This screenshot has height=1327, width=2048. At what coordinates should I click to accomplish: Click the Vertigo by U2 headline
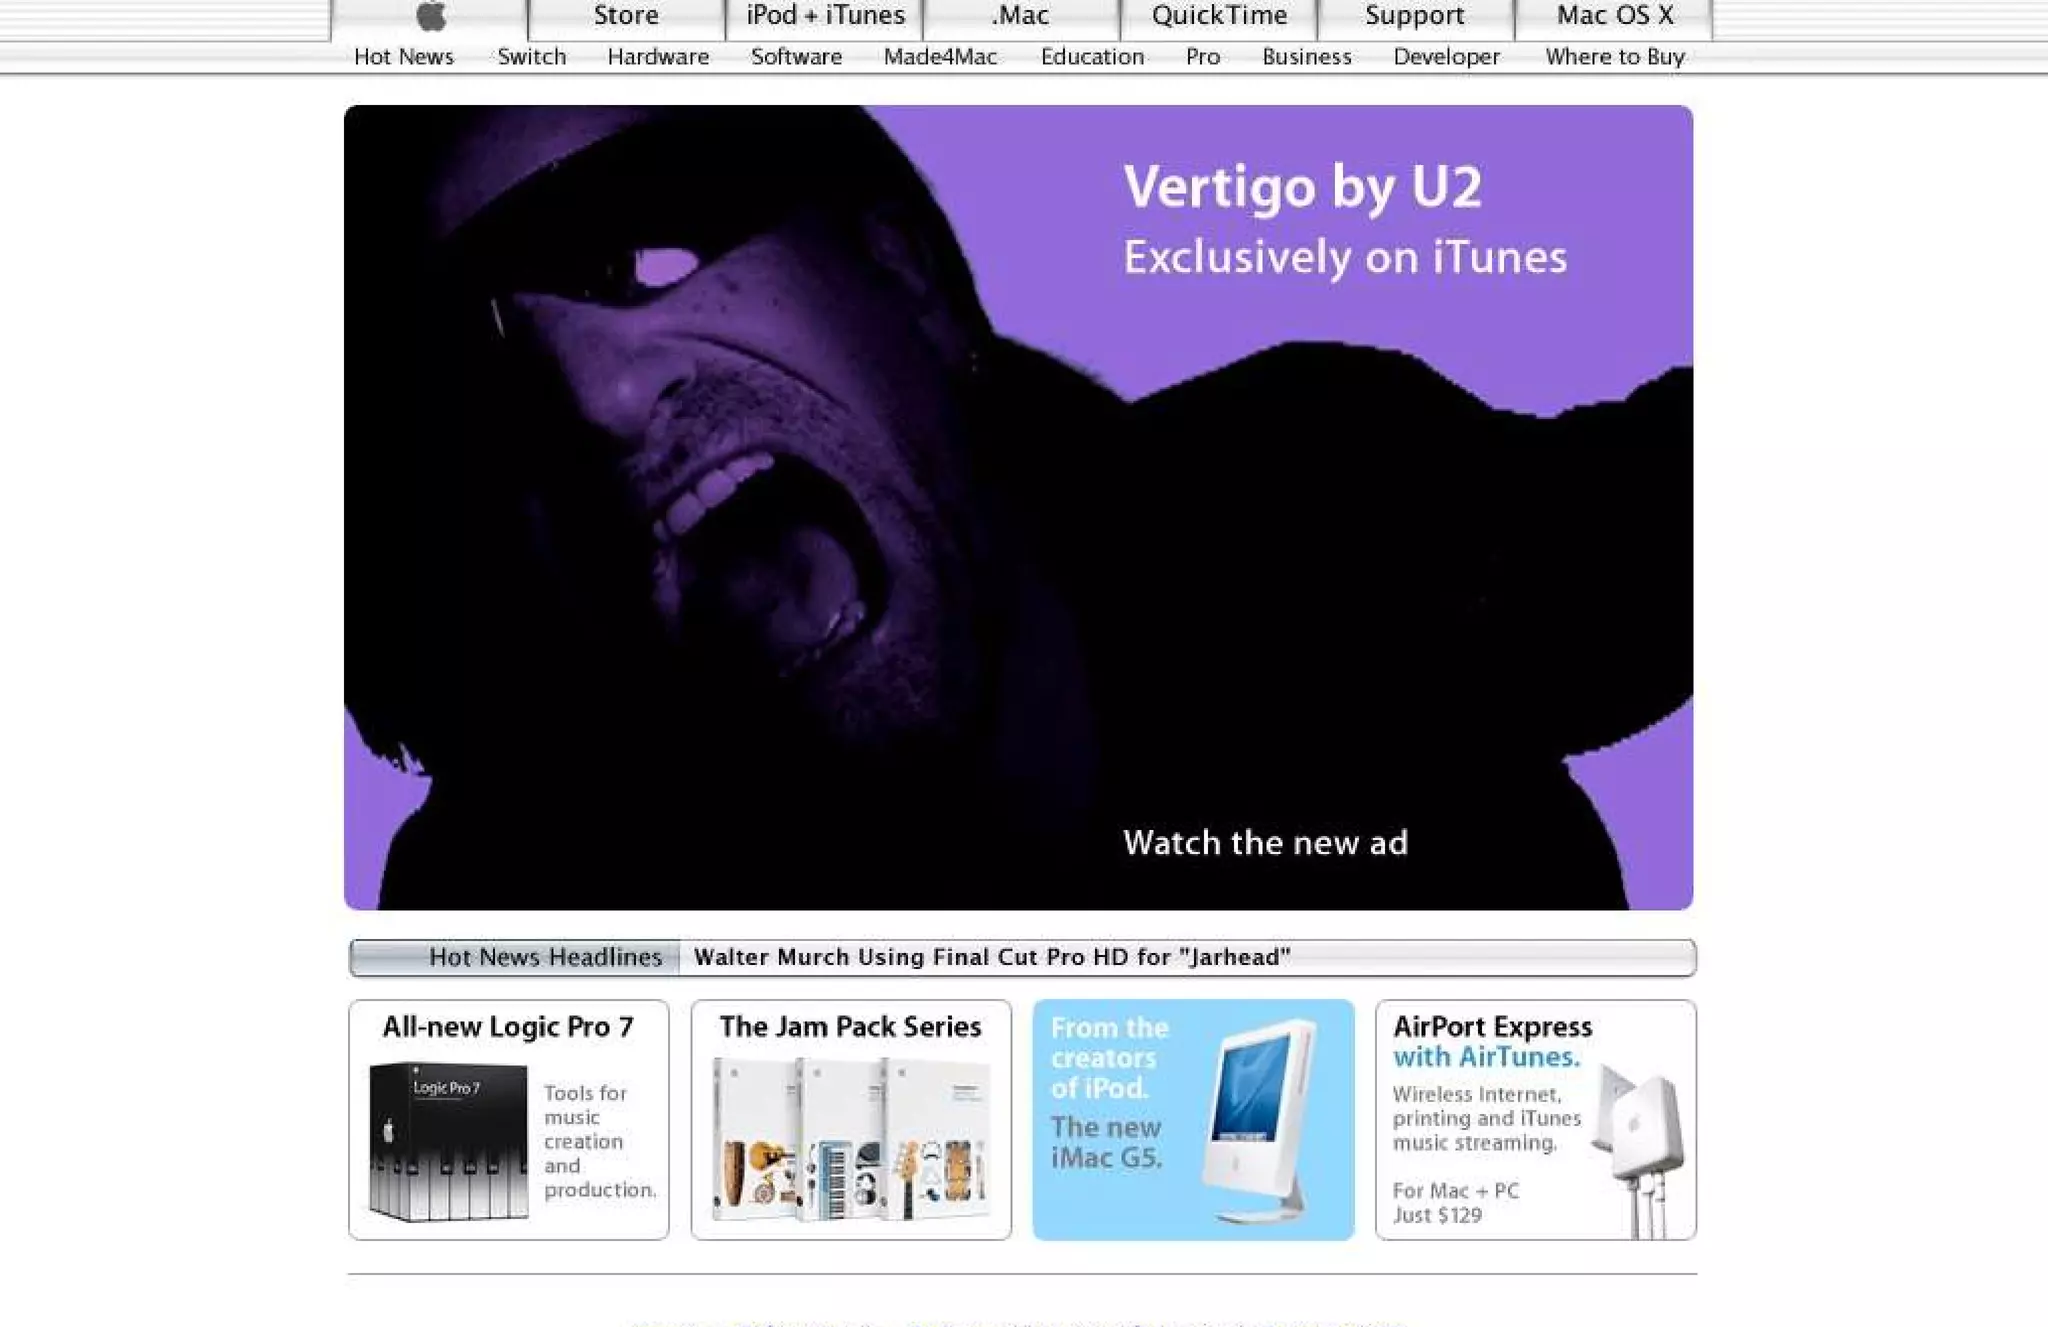coord(1302,187)
